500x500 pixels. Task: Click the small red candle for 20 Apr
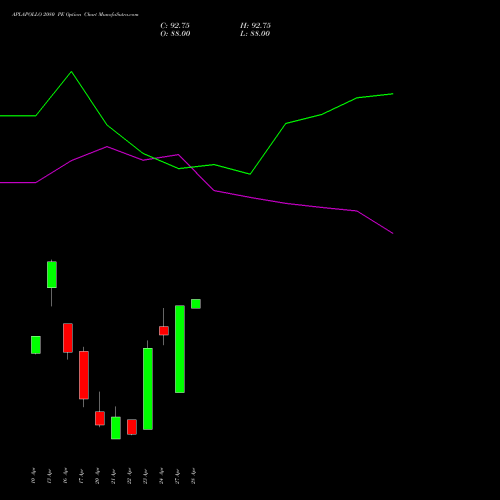[x=100, y=418]
